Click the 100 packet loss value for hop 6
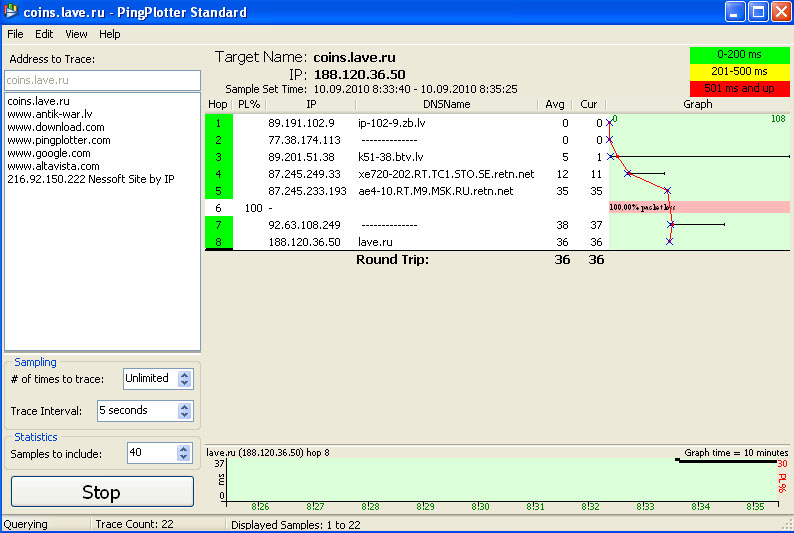Image resolution: width=794 pixels, height=533 pixels. pyautogui.click(x=253, y=208)
